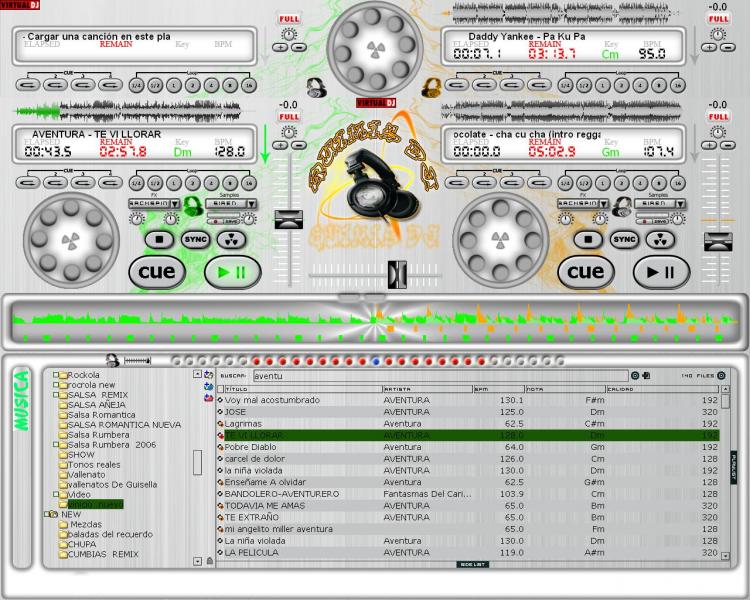Click the VirtualDJ logo in the top-left corner
The width and height of the screenshot is (750, 600).
pos(20,5)
